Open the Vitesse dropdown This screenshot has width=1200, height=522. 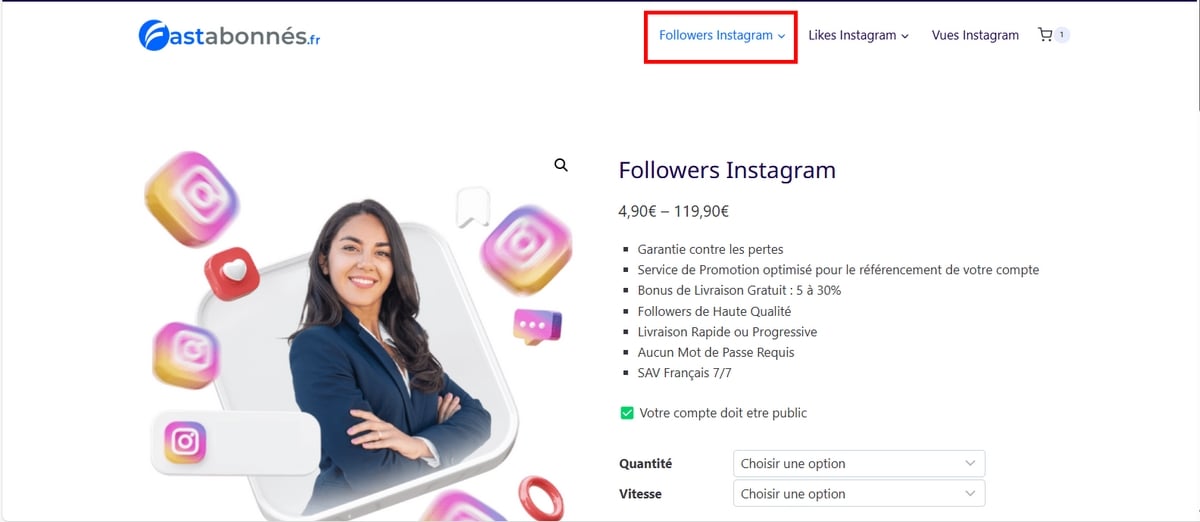point(859,494)
